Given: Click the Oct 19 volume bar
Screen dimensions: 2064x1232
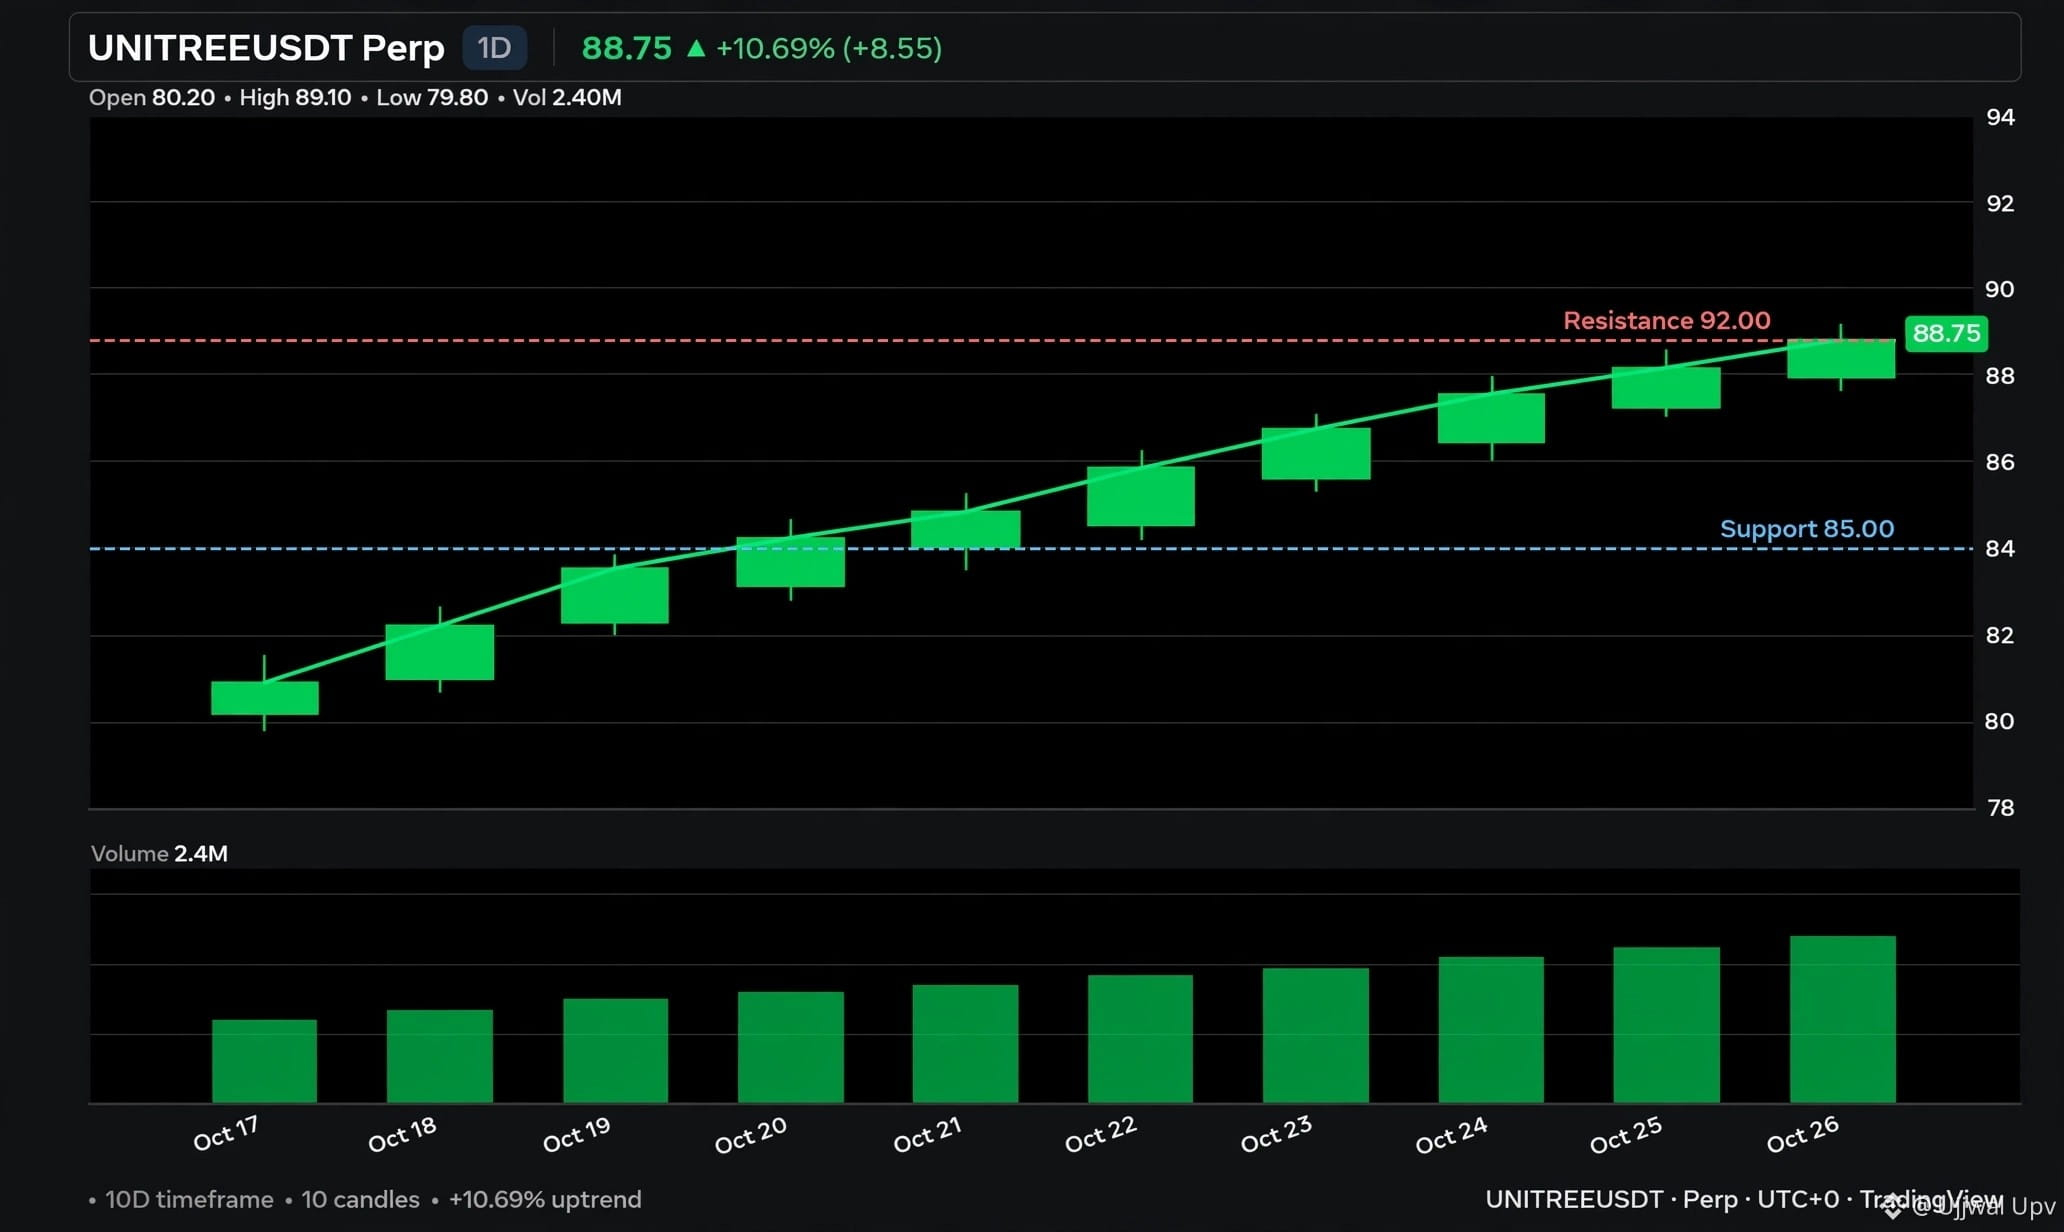Looking at the screenshot, I should (x=616, y=1050).
